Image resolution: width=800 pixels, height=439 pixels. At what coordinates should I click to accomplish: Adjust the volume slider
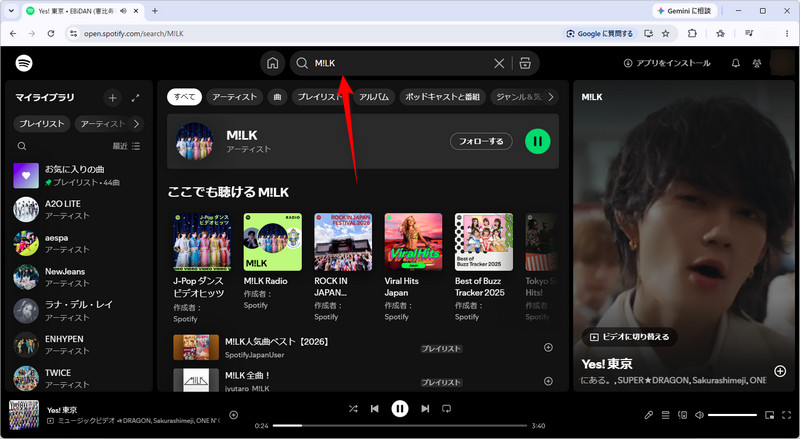pyautogui.click(x=733, y=415)
